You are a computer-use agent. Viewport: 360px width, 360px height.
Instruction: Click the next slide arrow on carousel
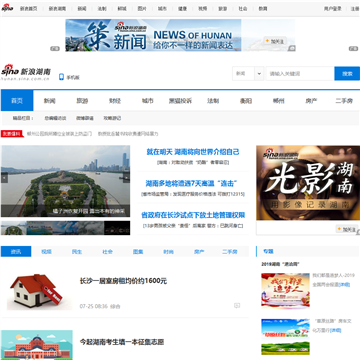point(126,178)
